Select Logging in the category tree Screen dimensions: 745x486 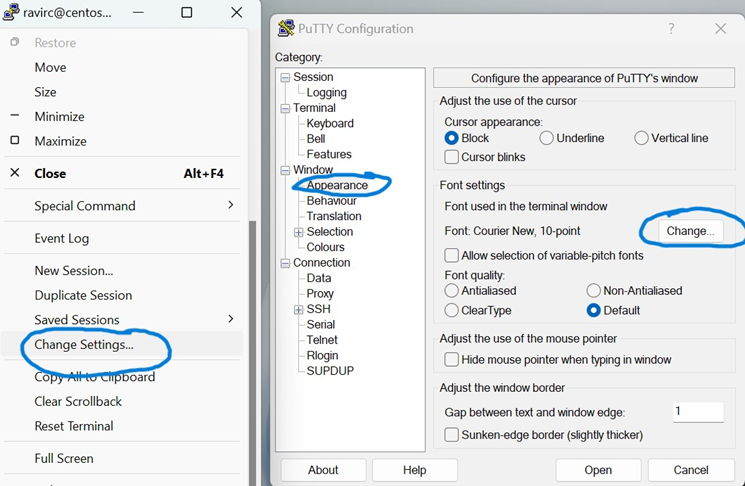326,93
